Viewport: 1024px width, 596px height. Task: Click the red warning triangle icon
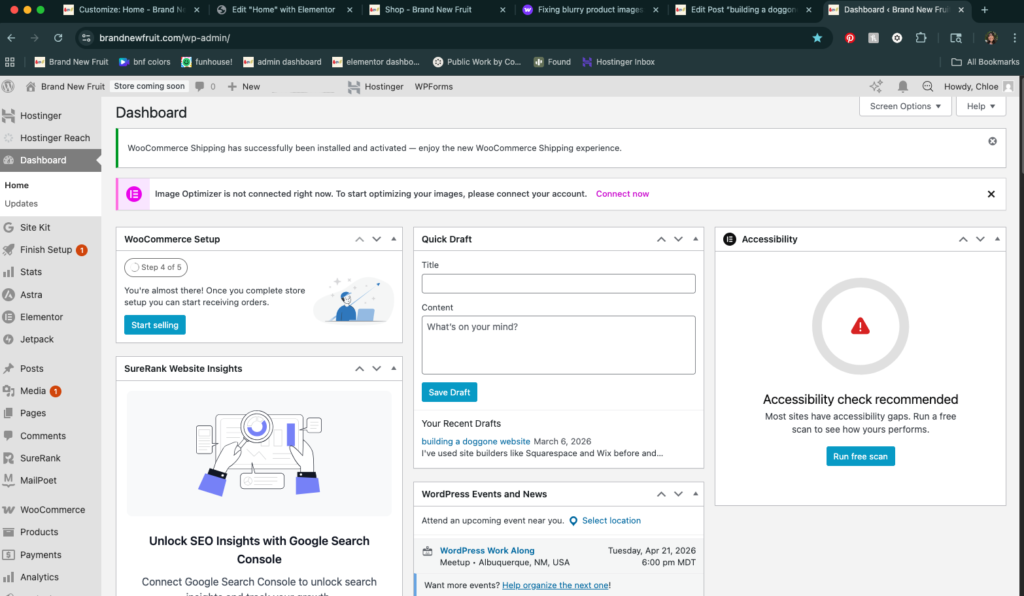860,325
